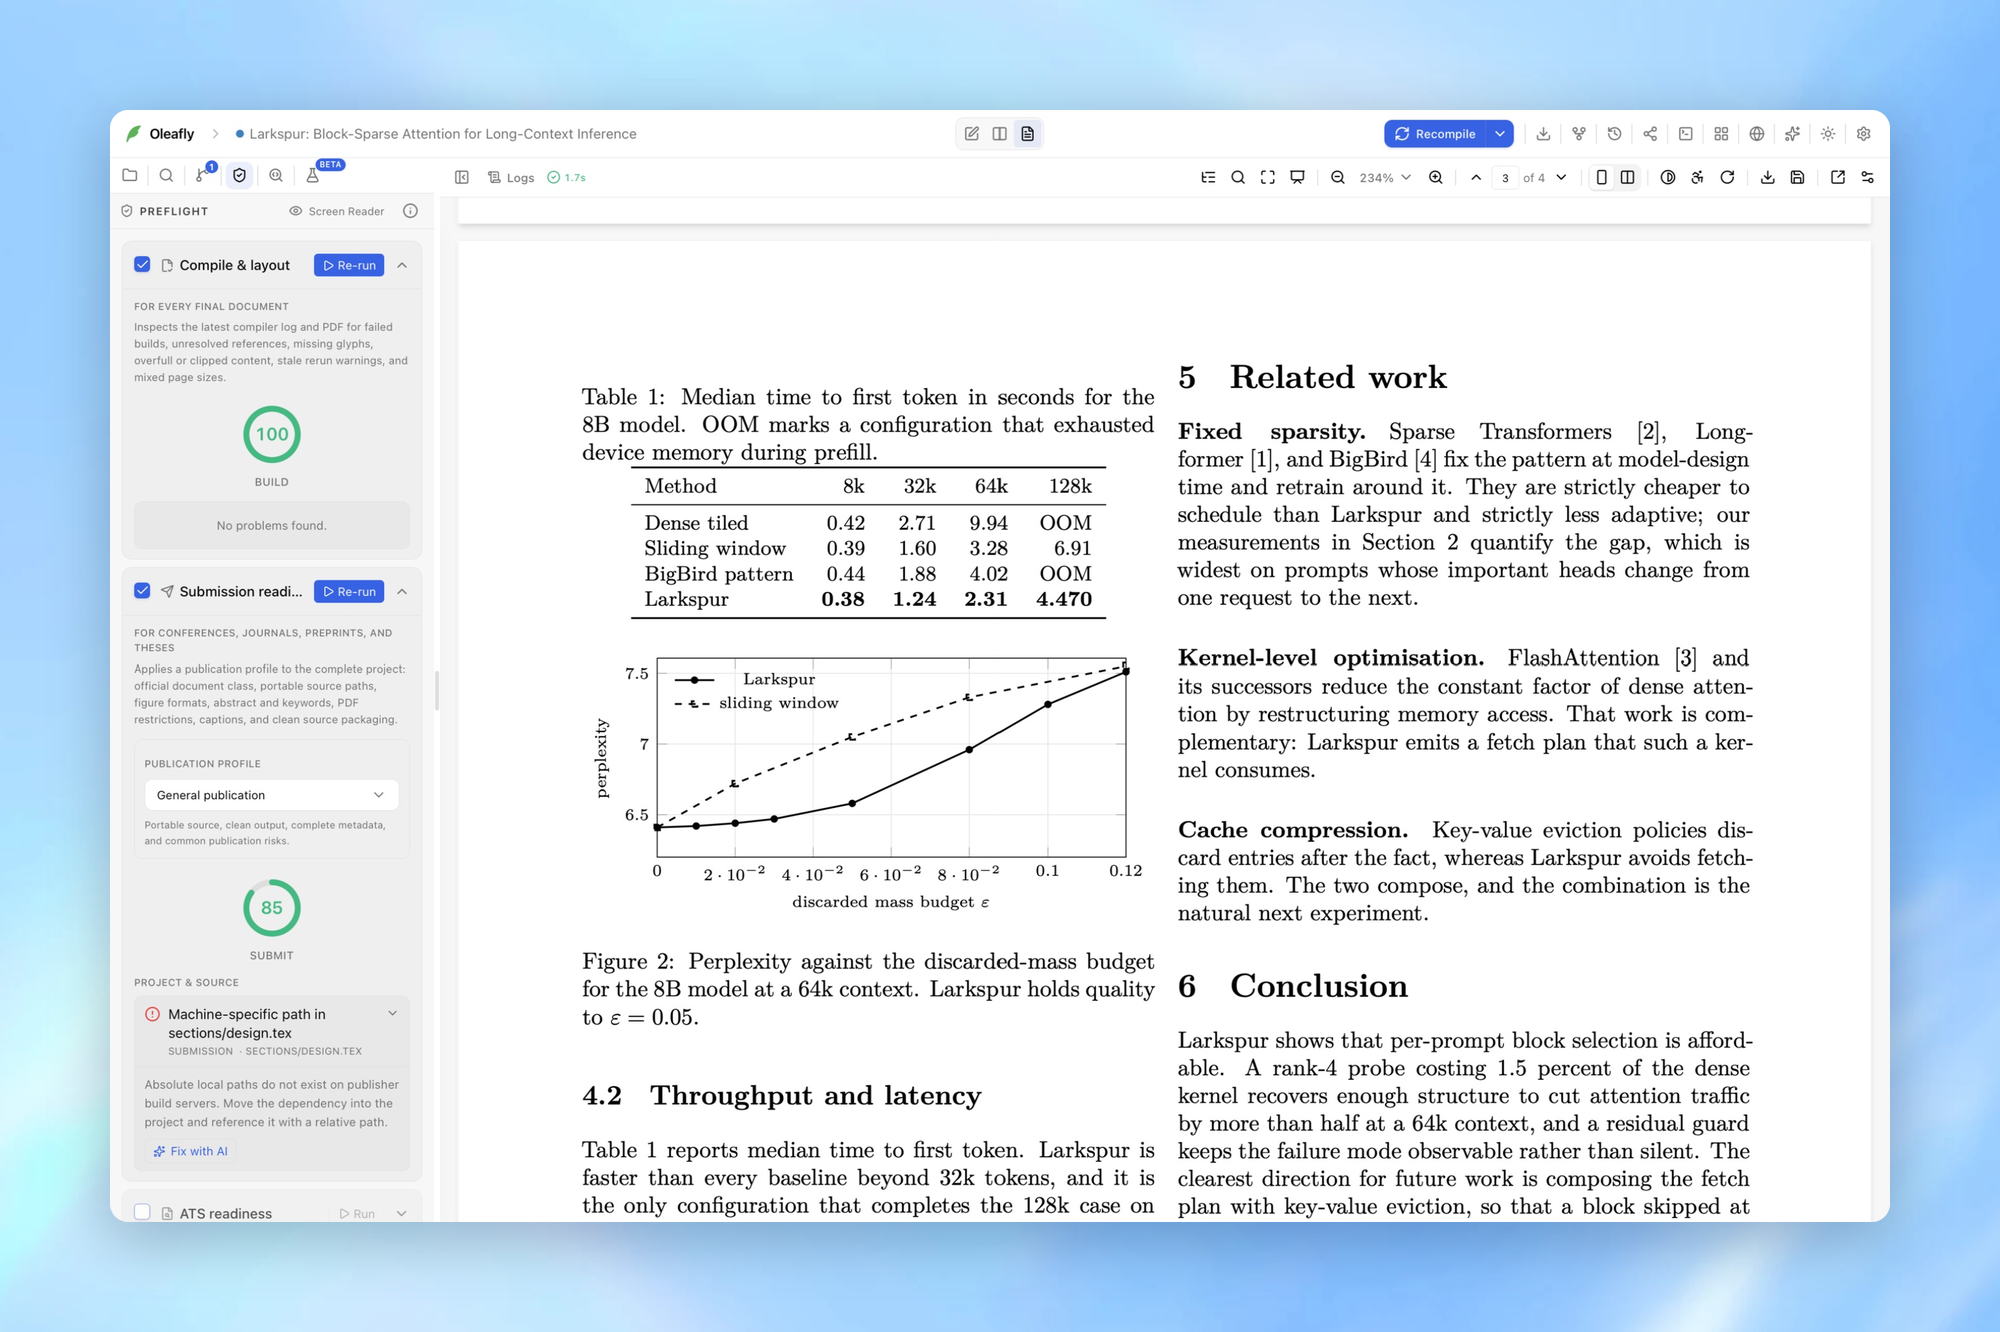Rotate the PDF page
This screenshot has height=1332, width=2000.
(1727, 177)
